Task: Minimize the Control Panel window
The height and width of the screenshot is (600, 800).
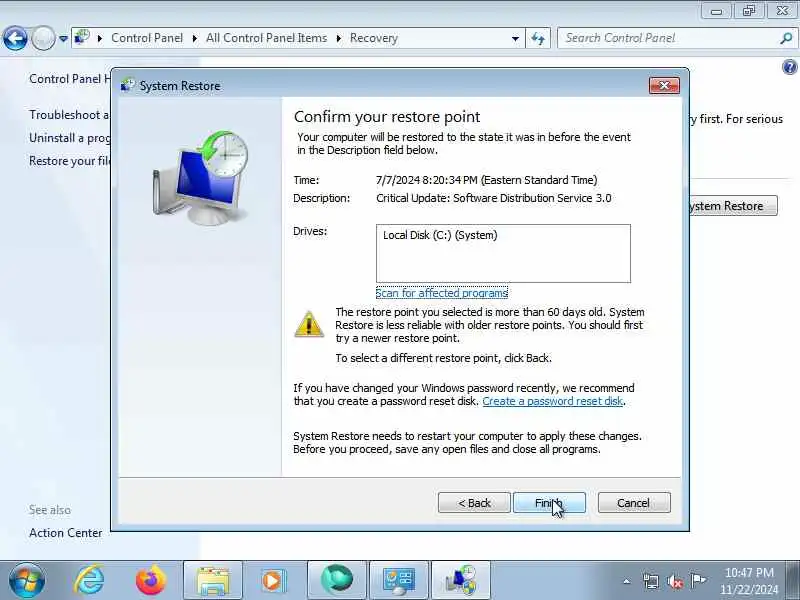Action: (716, 10)
